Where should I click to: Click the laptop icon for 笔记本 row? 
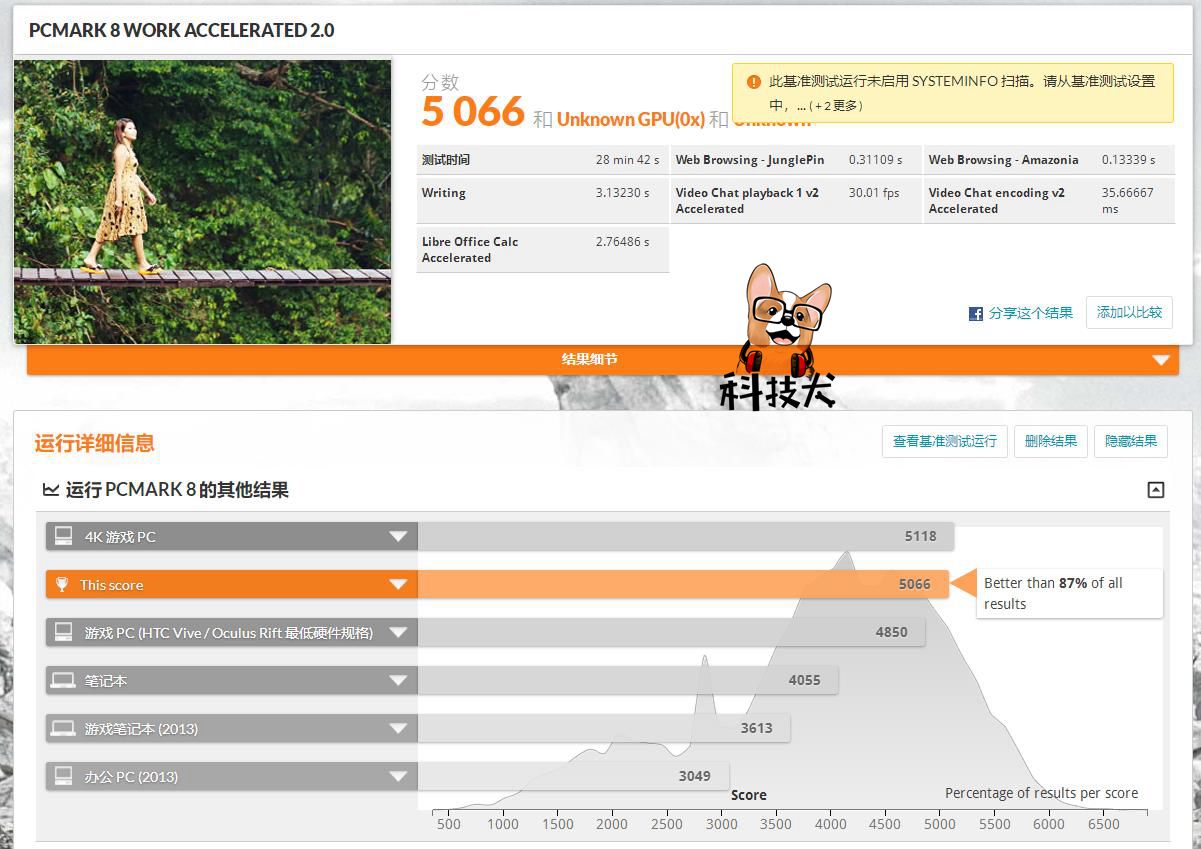coord(63,680)
